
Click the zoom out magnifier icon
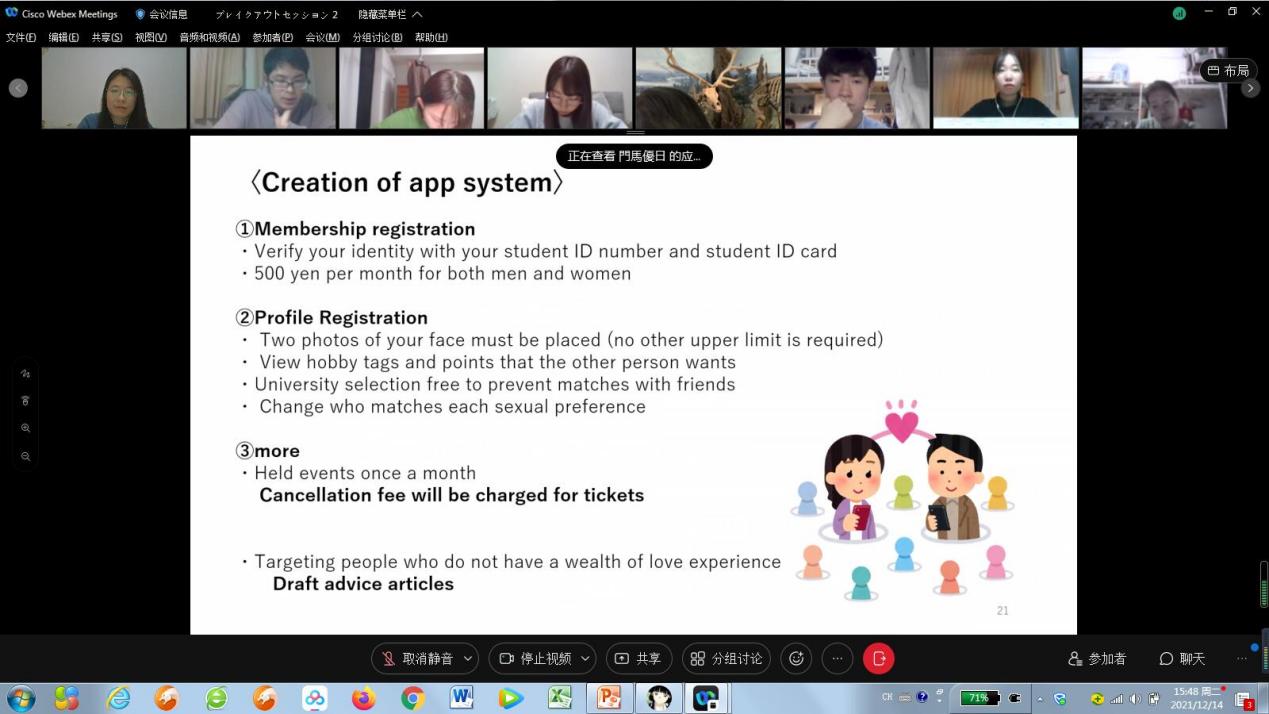[x=26, y=457]
